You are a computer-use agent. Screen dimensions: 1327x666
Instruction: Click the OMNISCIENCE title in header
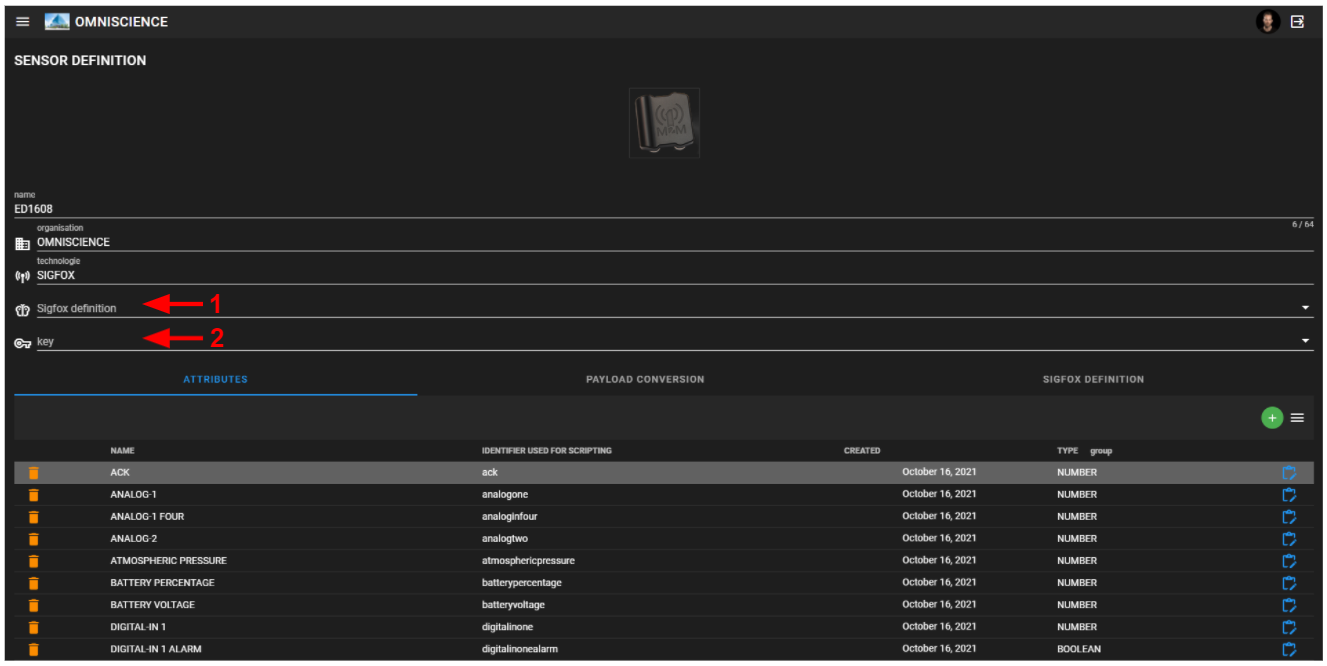click(121, 22)
